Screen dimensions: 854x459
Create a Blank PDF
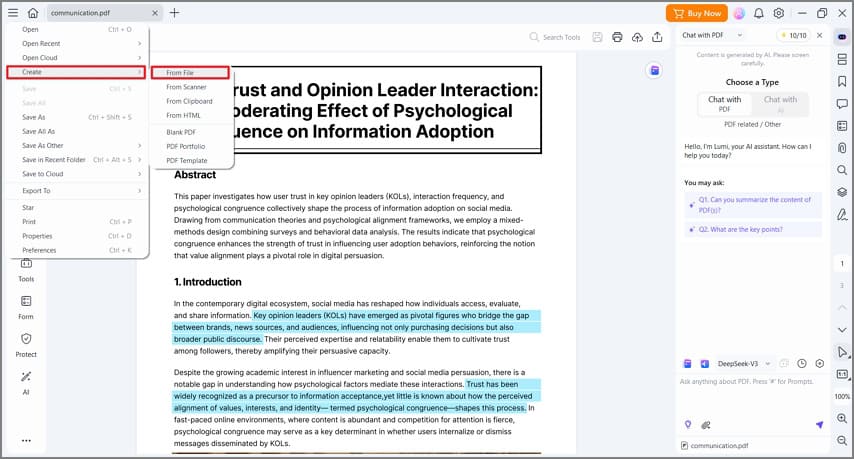point(192,132)
